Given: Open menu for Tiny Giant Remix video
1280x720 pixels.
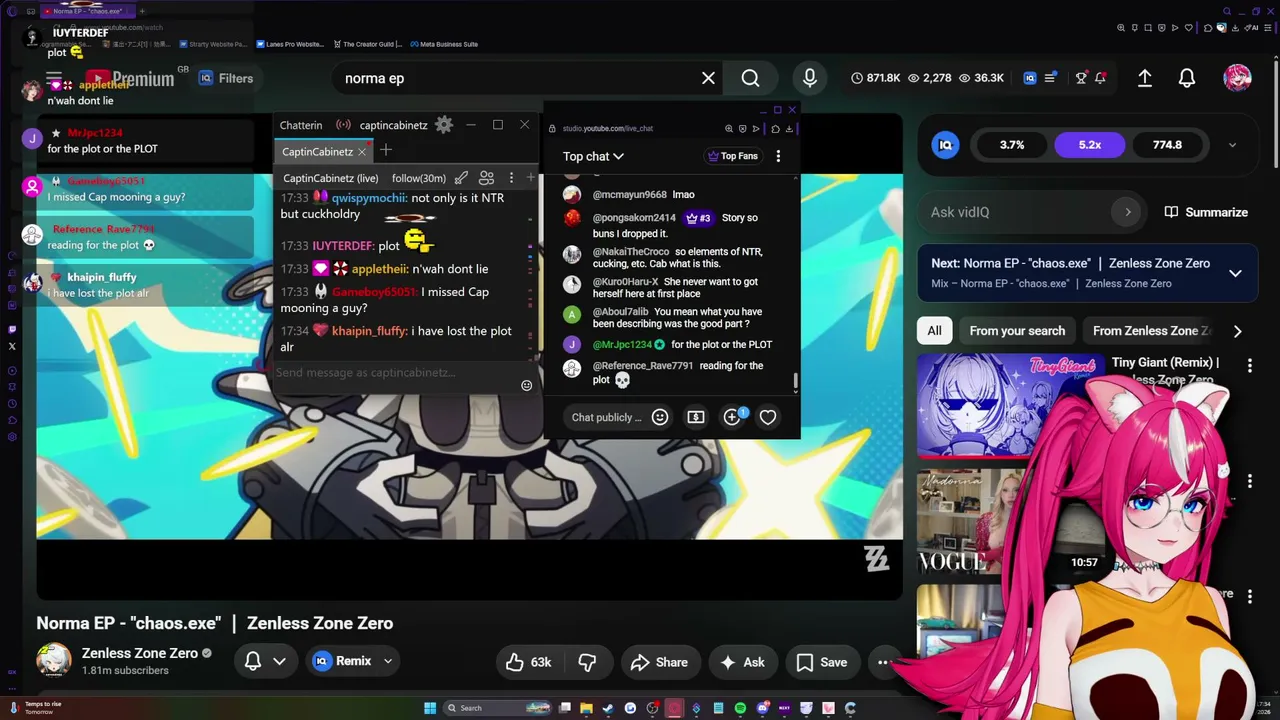Looking at the screenshot, I should pos(1249,367).
